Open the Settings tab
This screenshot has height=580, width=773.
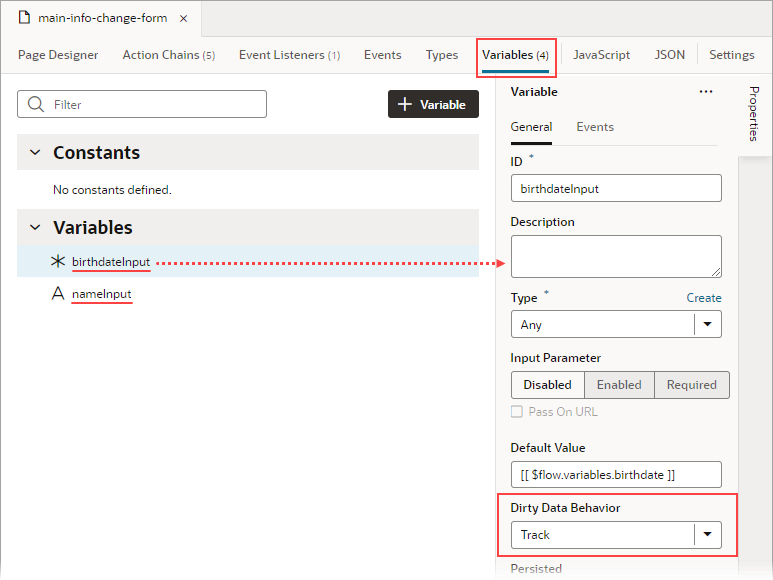(732, 55)
